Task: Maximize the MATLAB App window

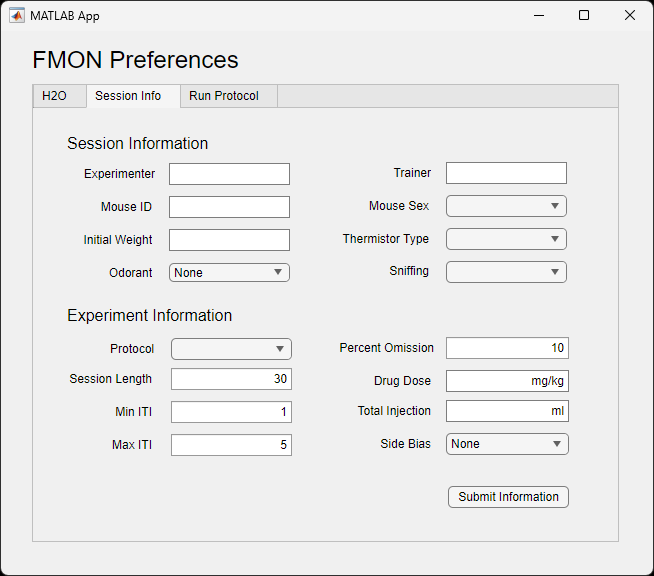Action: (584, 15)
